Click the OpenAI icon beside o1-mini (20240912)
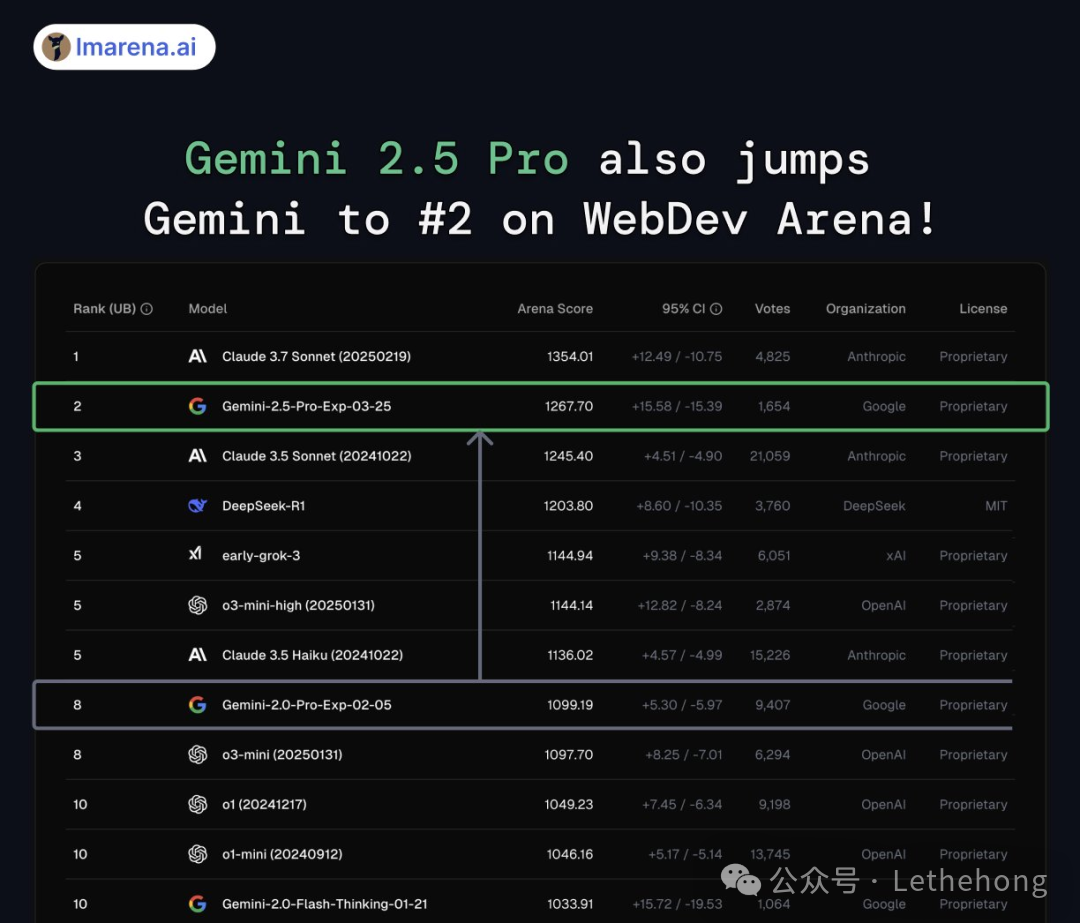This screenshot has height=923, width=1080. coord(198,854)
